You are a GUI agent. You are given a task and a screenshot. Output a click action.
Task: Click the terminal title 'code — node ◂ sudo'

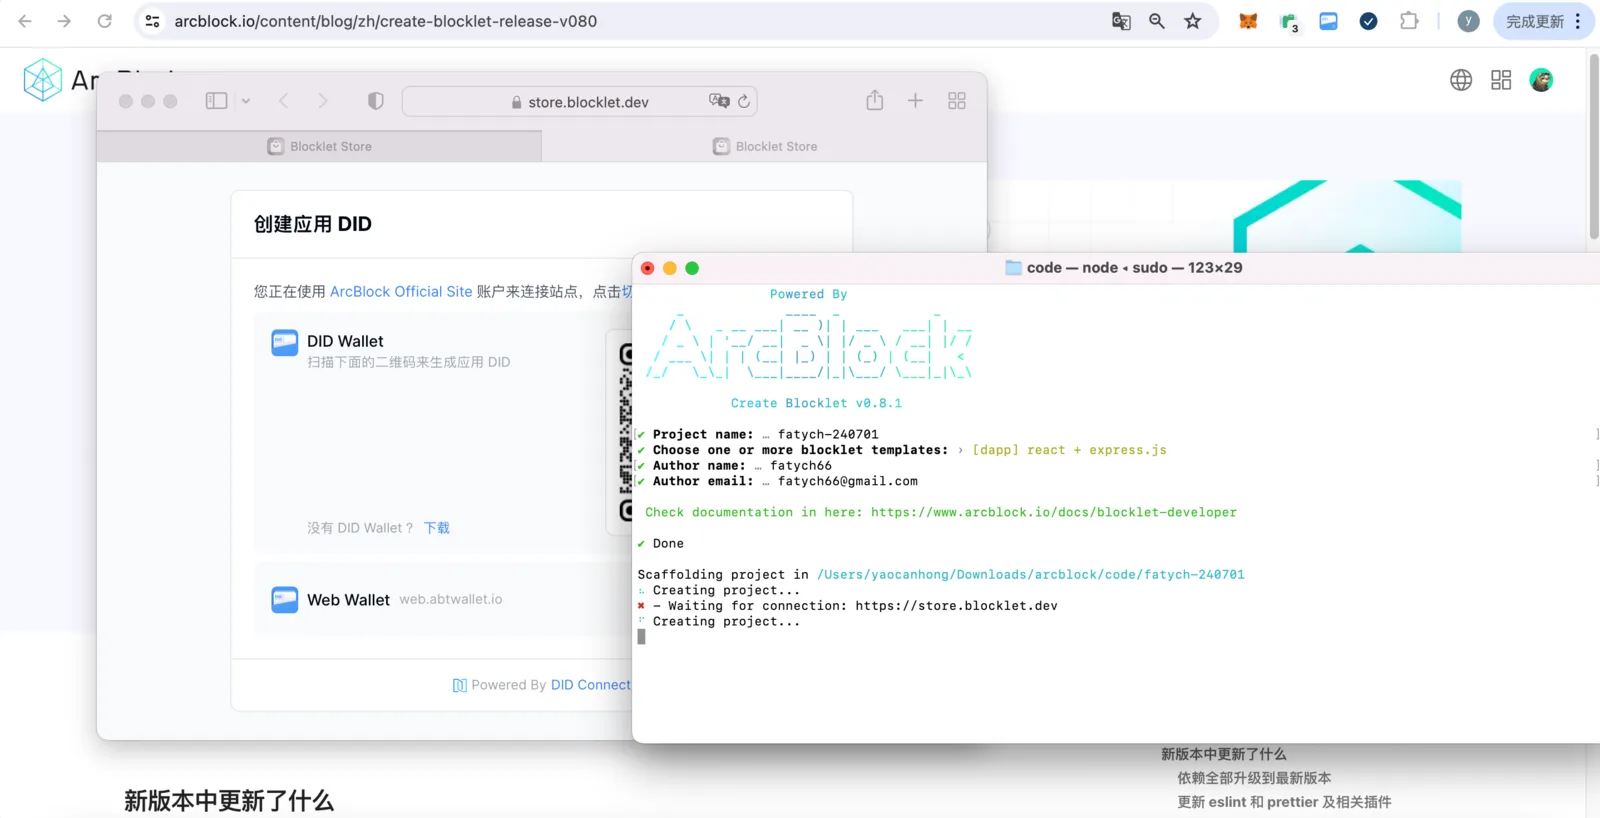pos(1124,268)
